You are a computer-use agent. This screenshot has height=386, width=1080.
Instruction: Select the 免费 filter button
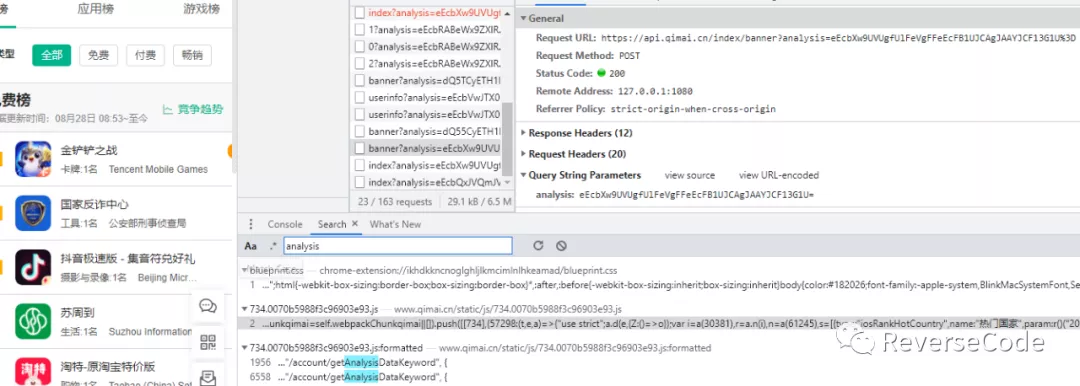tap(98, 55)
